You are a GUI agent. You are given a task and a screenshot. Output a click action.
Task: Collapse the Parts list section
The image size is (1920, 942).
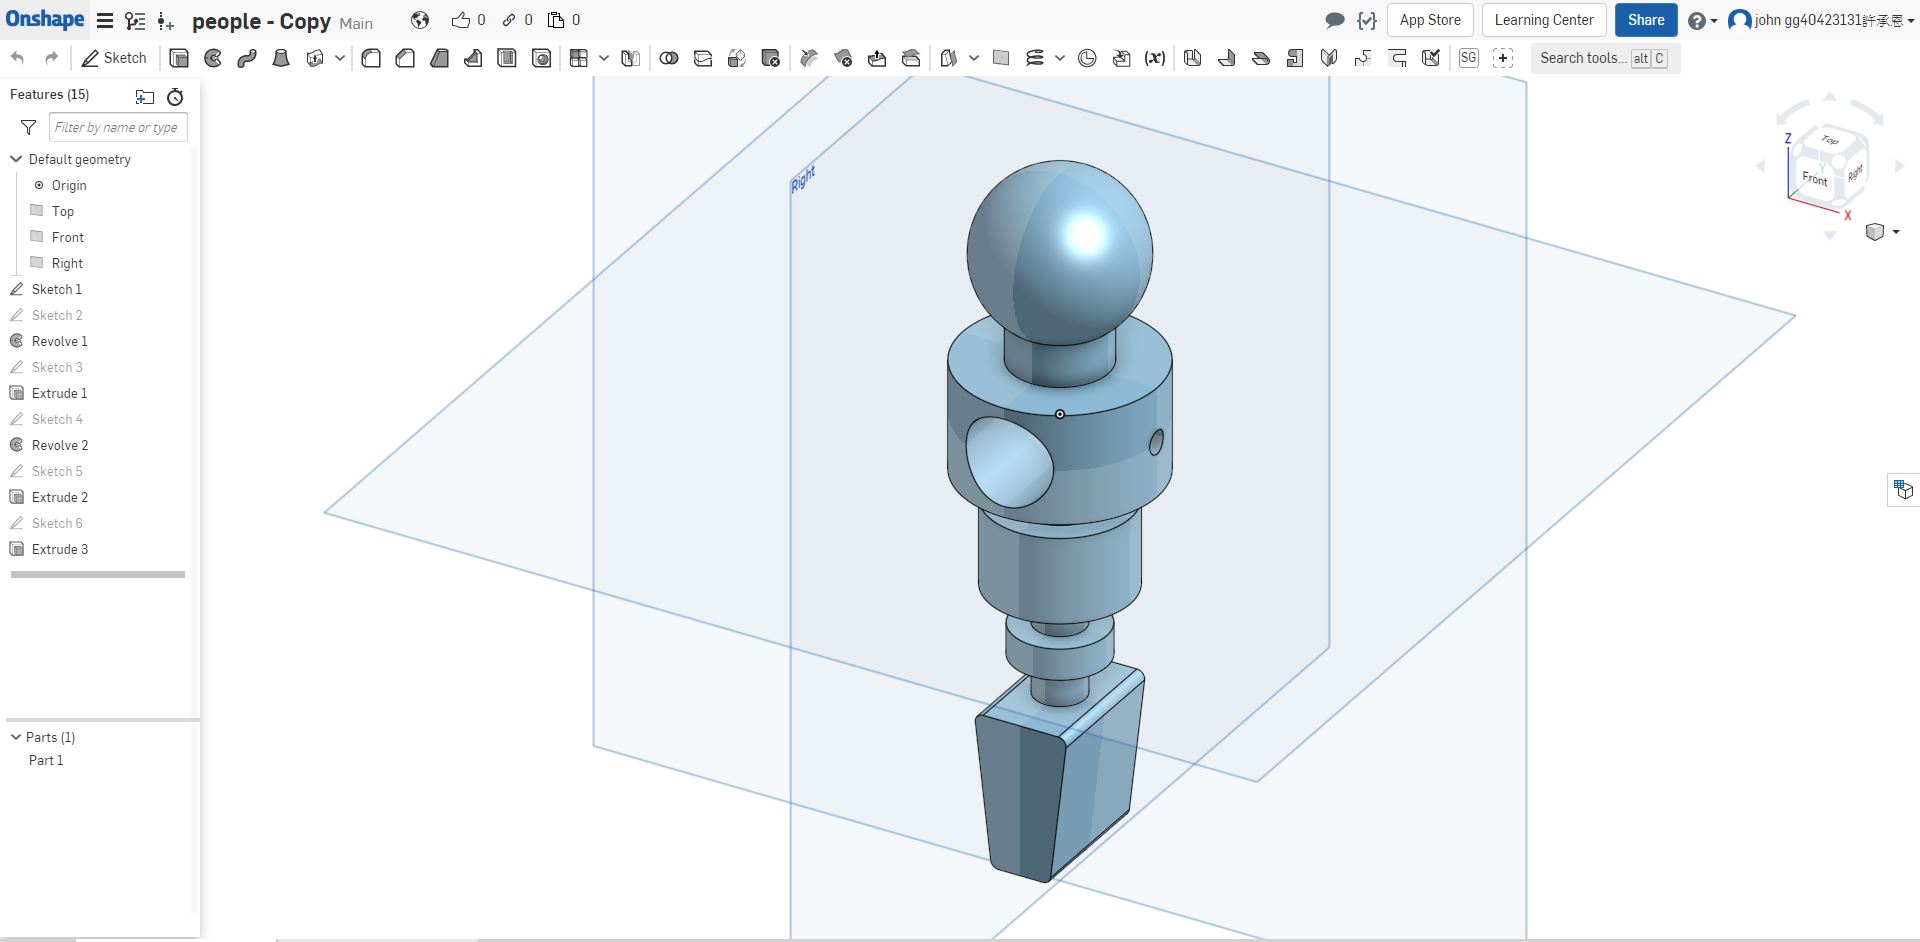click(x=16, y=737)
